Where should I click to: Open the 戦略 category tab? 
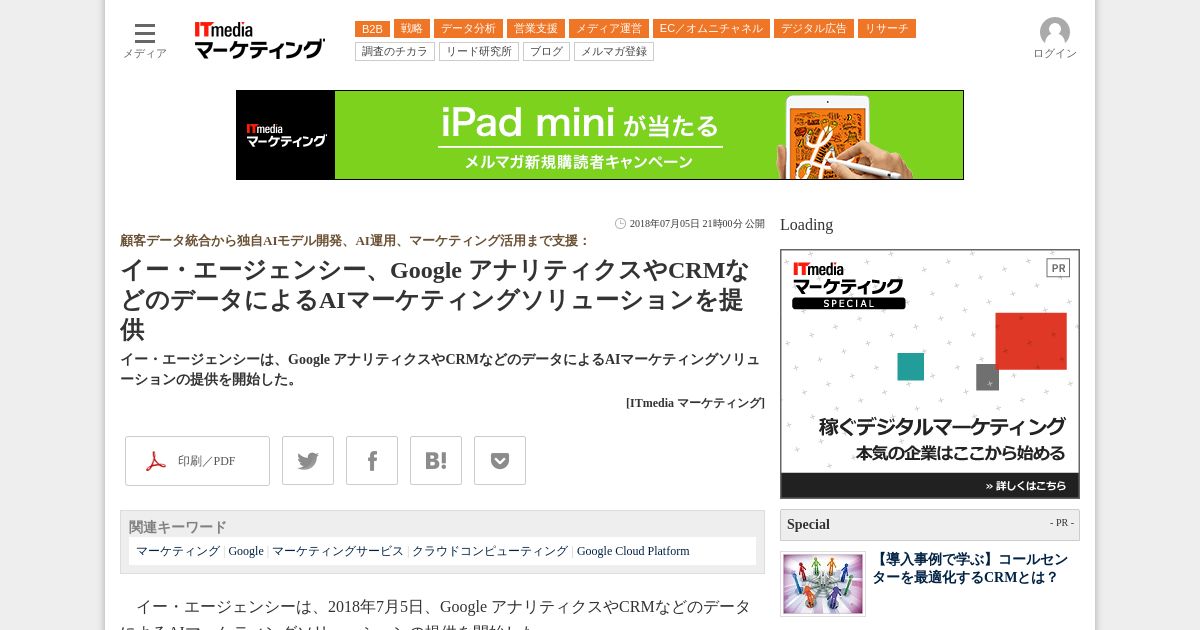[x=412, y=29]
